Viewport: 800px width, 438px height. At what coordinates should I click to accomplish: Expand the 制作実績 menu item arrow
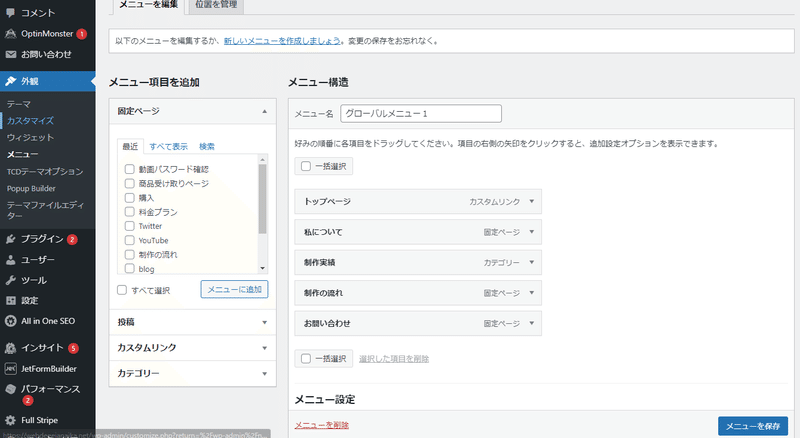click(x=532, y=262)
